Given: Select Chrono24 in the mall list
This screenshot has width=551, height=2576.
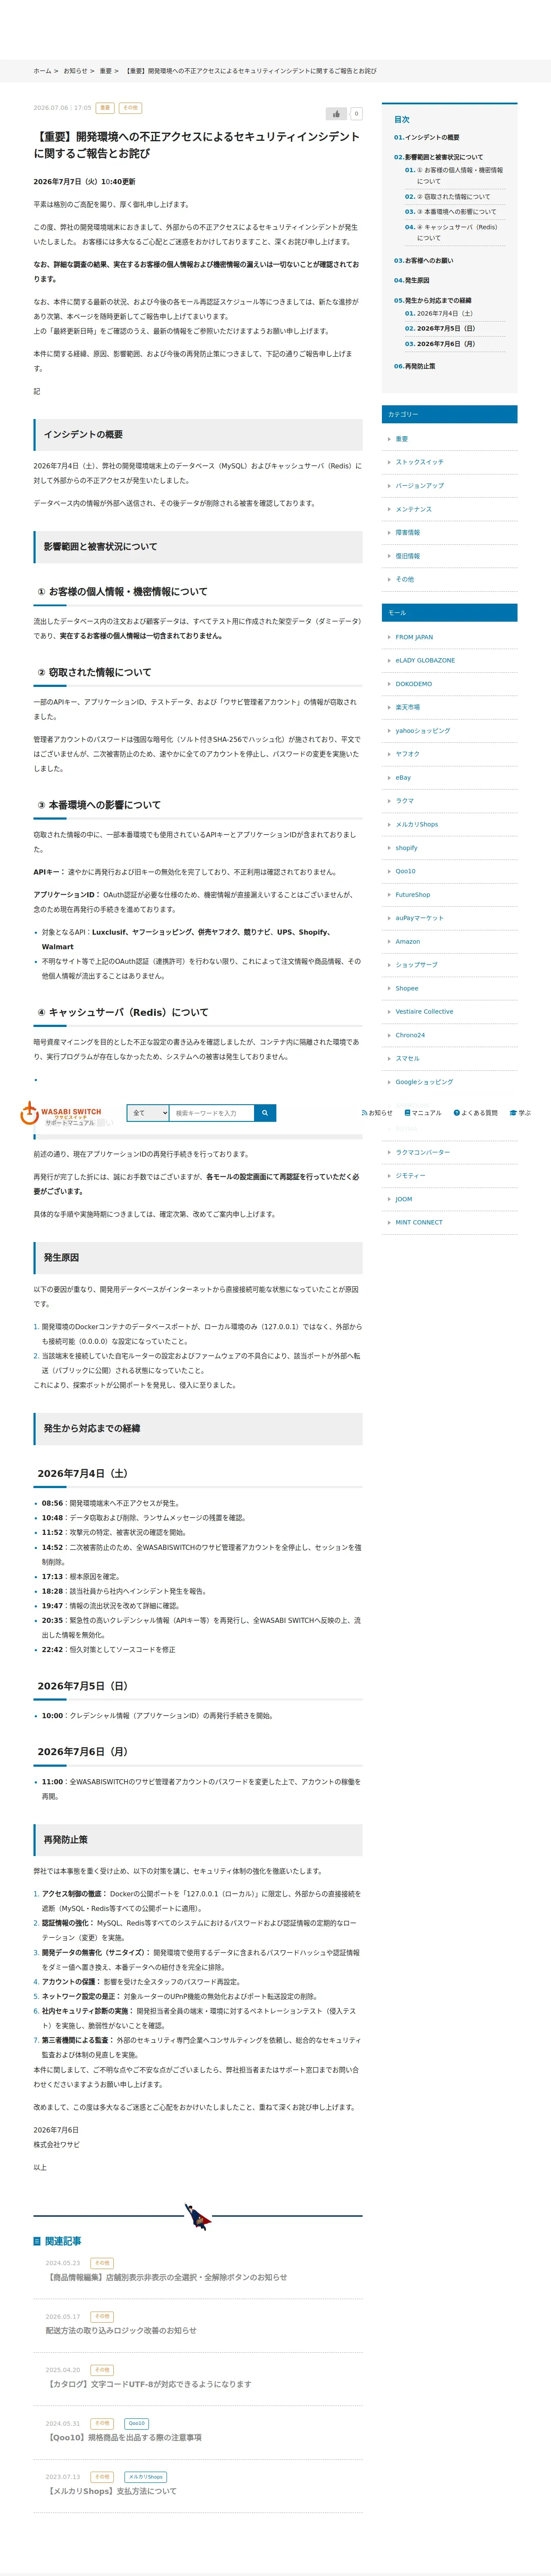Looking at the screenshot, I should coord(410,1035).
